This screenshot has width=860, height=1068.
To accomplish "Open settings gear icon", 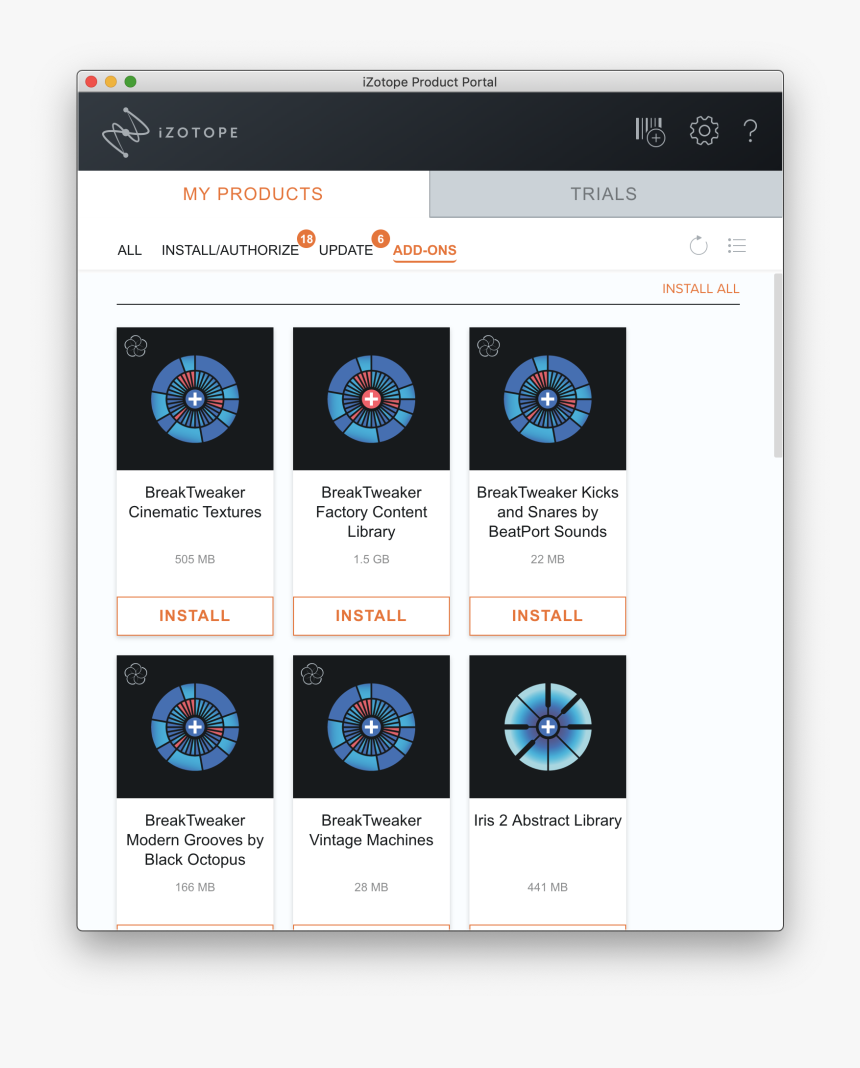I will point(704,130).
